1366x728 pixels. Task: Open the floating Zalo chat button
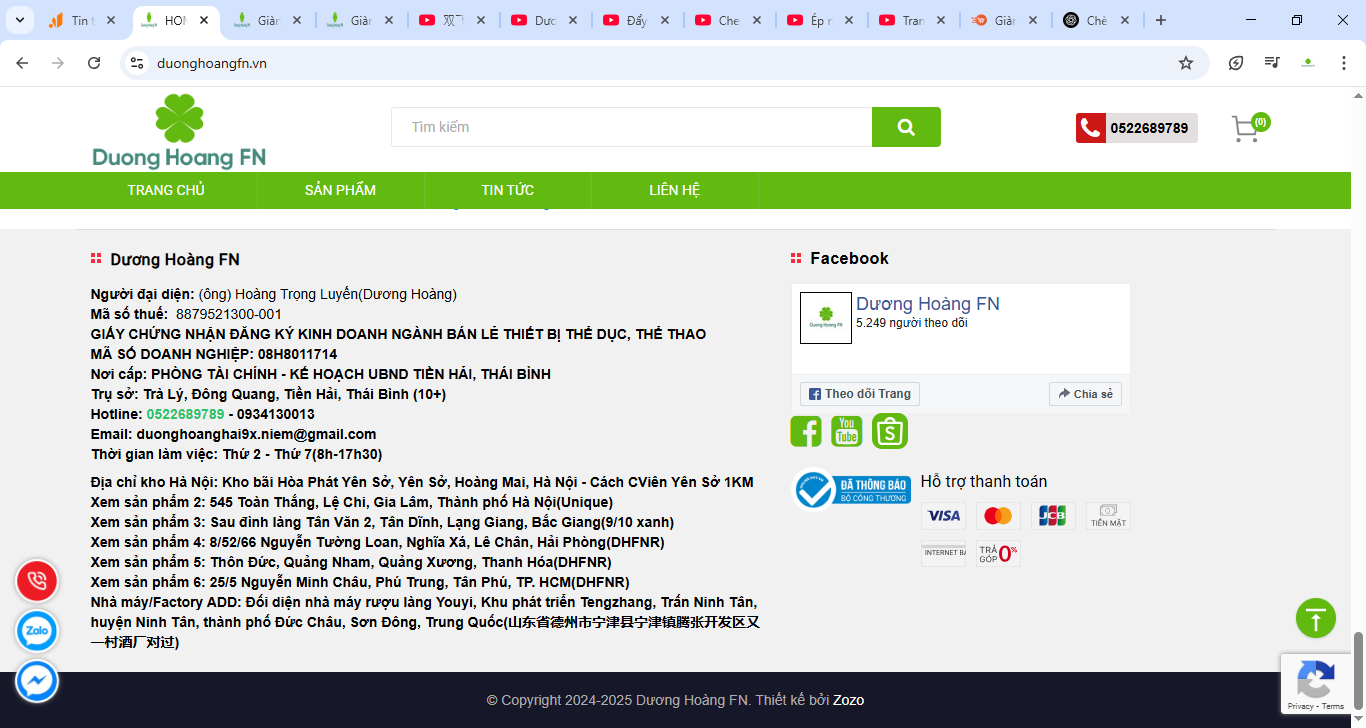click(37, 631)
